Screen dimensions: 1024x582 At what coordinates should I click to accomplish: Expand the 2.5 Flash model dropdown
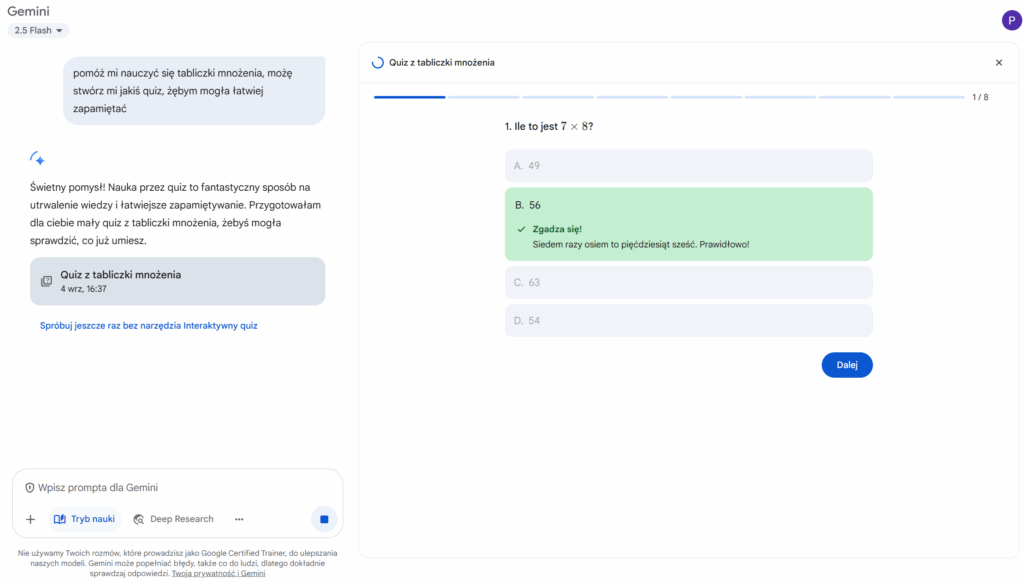39,31
